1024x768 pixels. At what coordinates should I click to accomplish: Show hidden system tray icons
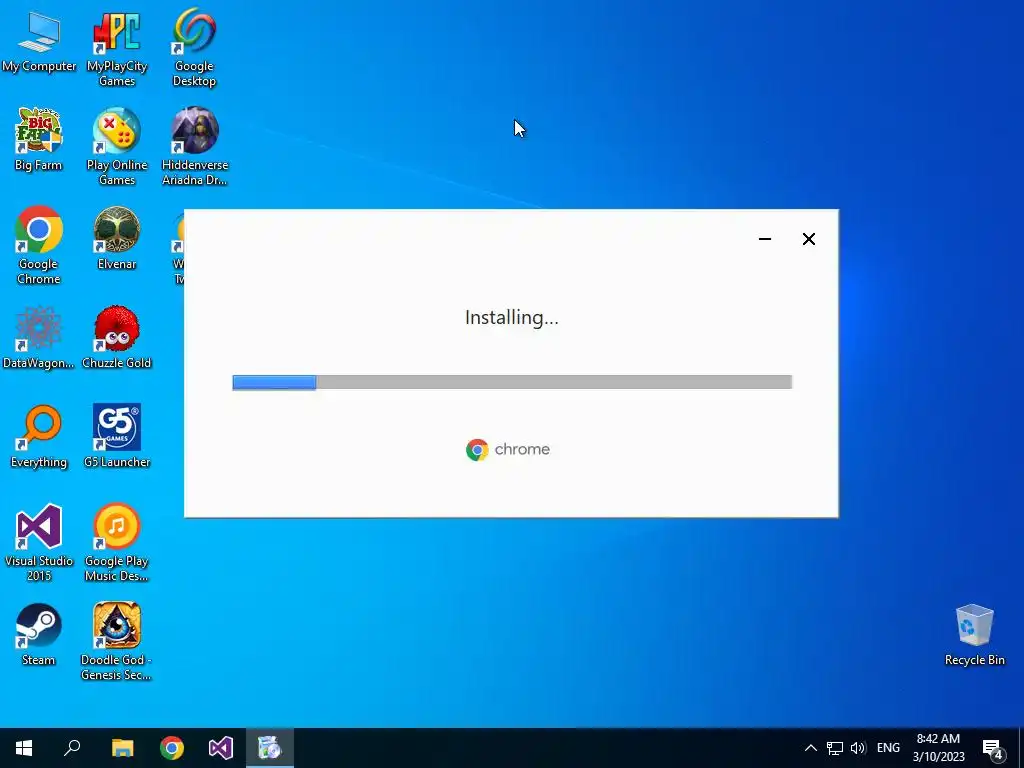tap(810, 748)
